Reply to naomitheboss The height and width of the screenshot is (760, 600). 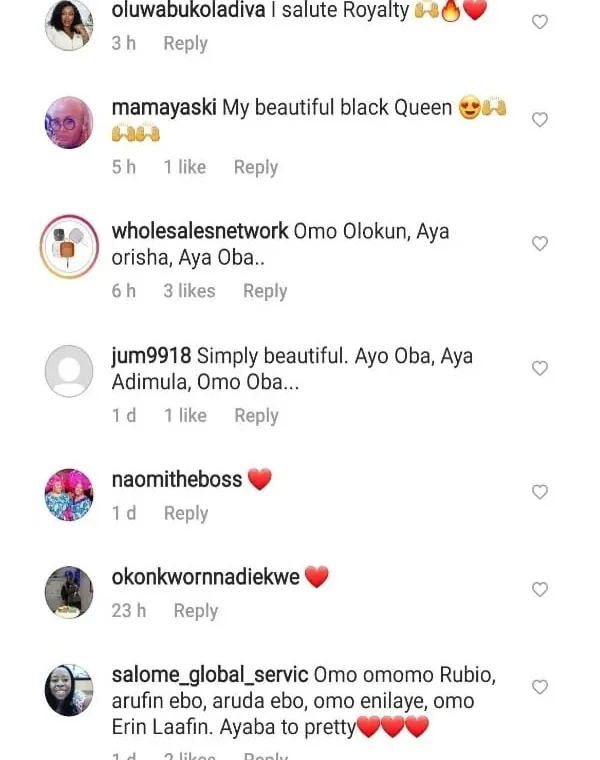(x=186, y=513)
